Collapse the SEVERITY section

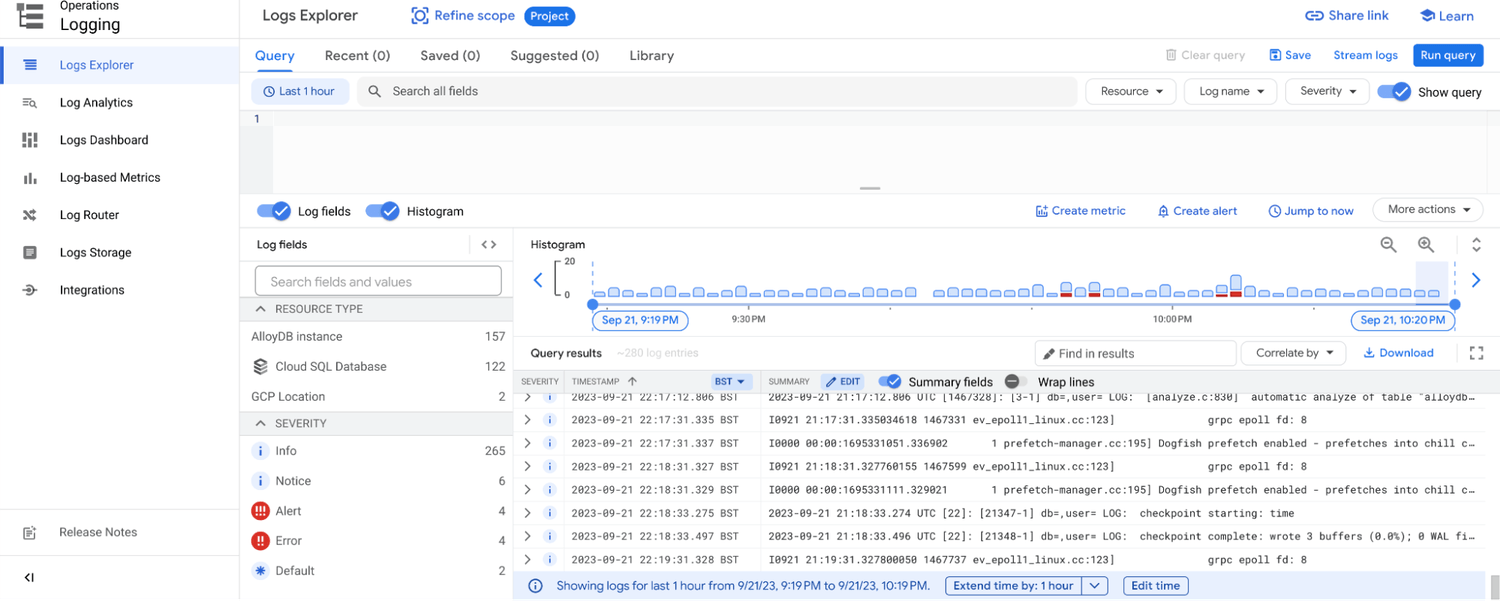261,423
